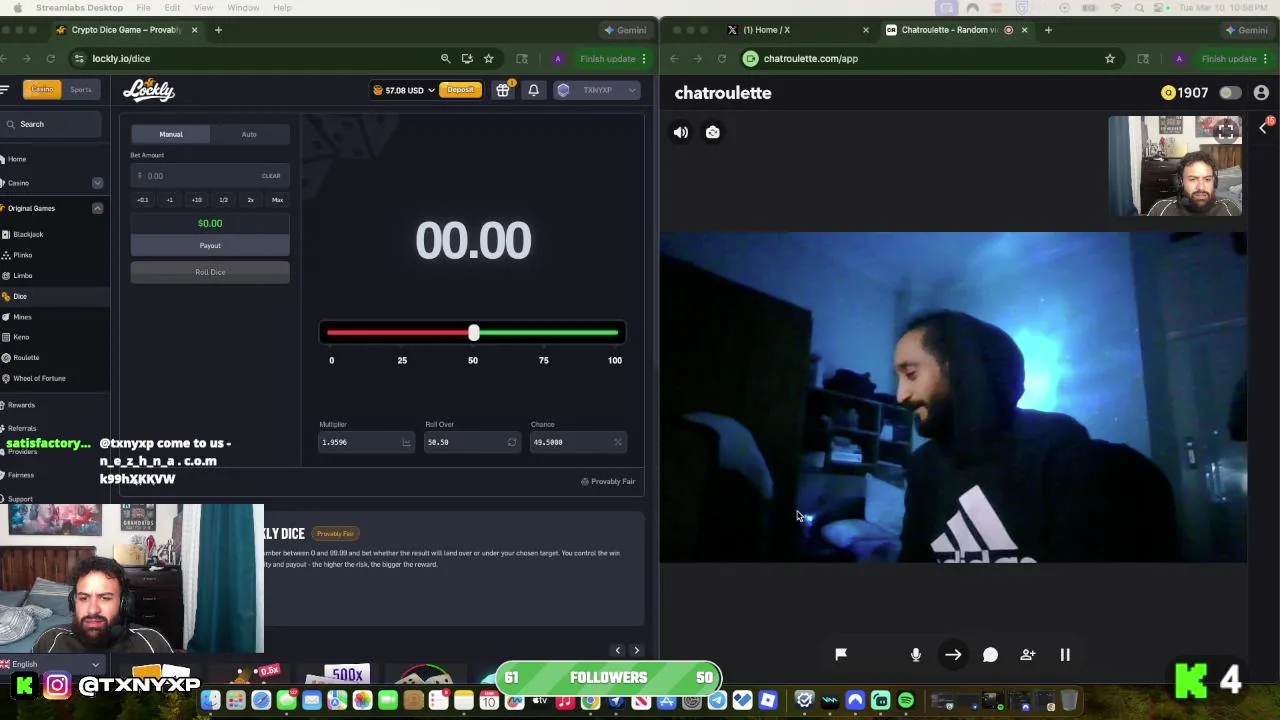Image resolution: width=1280 pixels, height=720 pixels.
Task: Open the notifications bell in Lockly
Action: pos(533,90)
